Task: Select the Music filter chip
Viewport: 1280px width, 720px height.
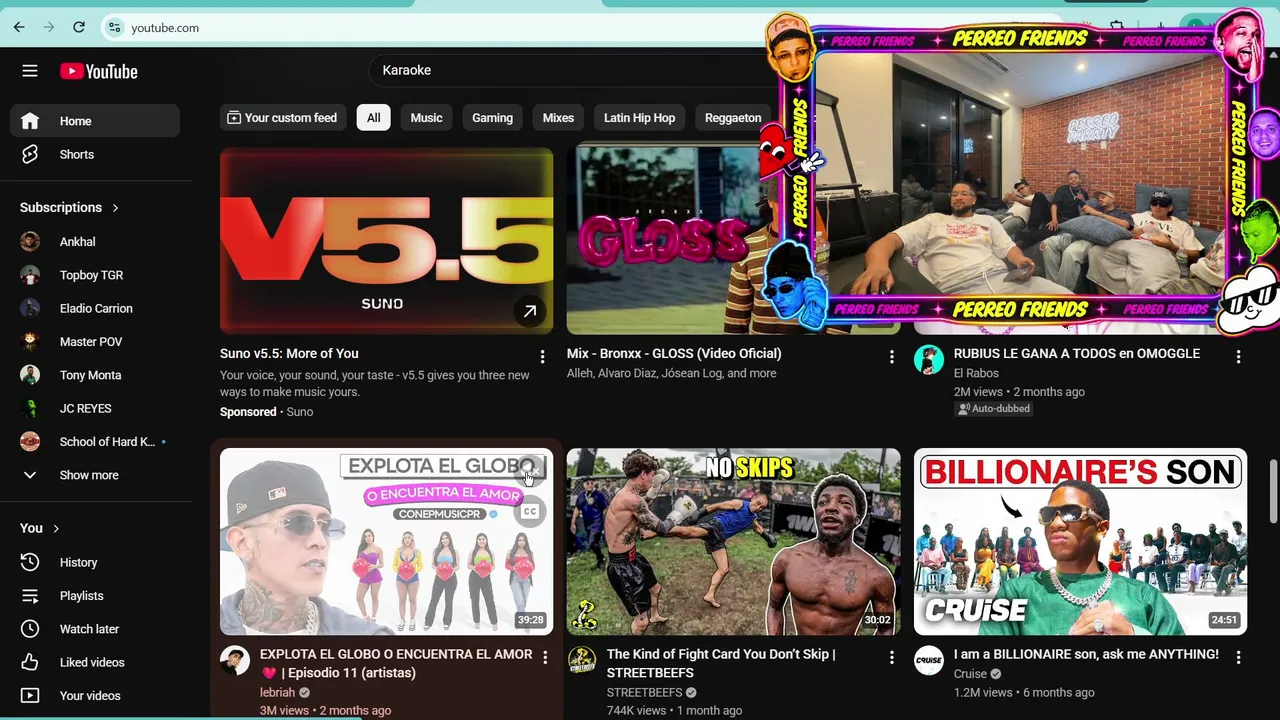Action: click(x=426, y=118)
